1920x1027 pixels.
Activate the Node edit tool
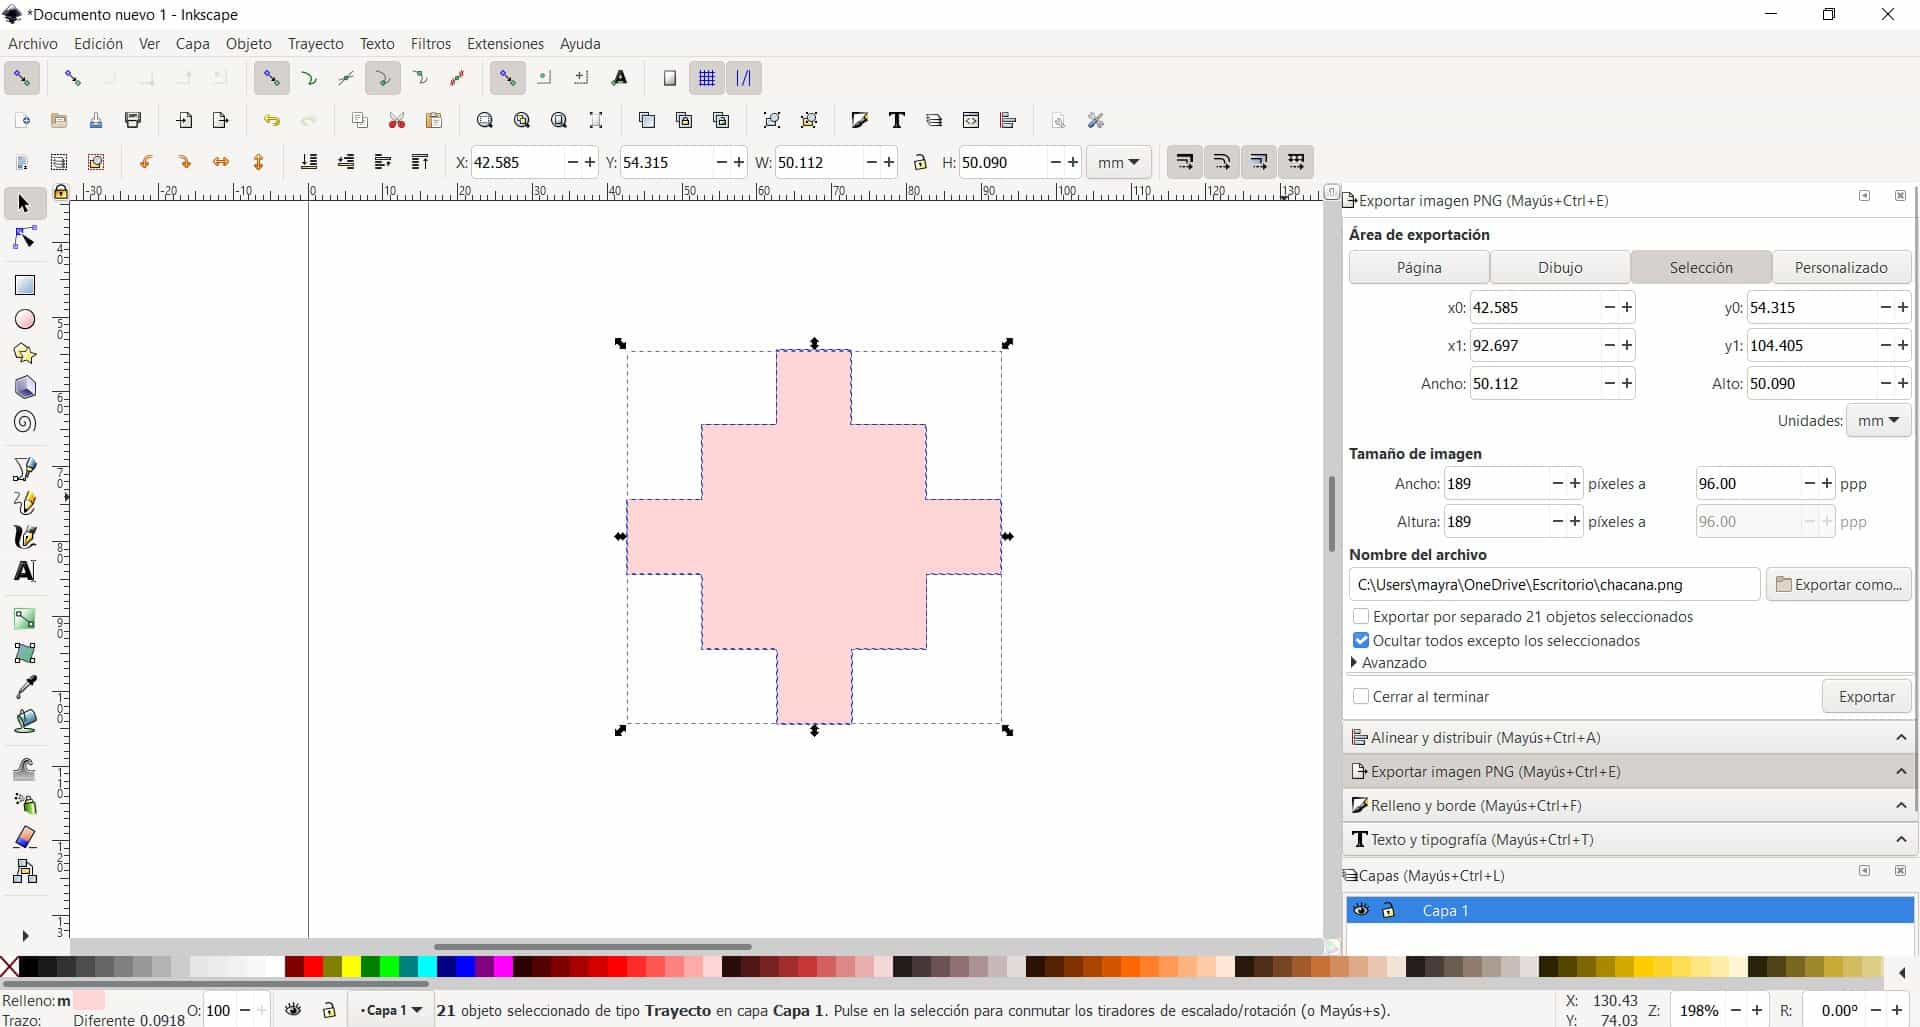(x=24, y=238)
